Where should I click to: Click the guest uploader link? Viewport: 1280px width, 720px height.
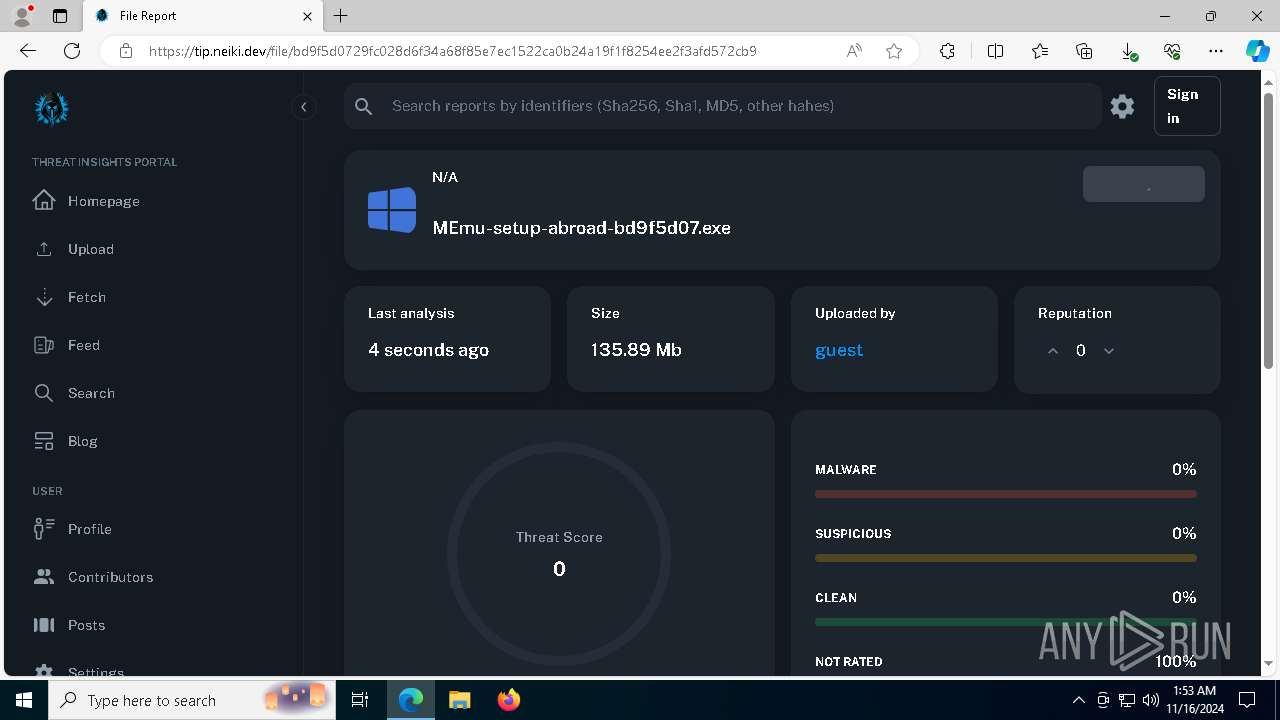(839, 350)
